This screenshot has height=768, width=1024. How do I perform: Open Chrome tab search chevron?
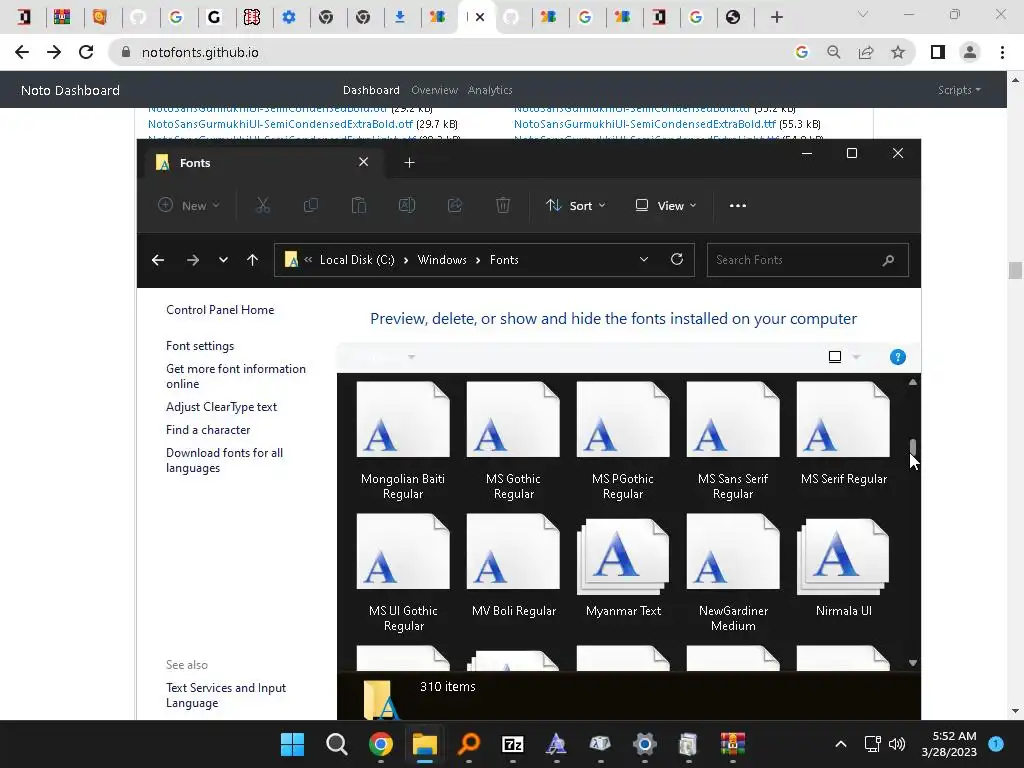coord(863,15)
